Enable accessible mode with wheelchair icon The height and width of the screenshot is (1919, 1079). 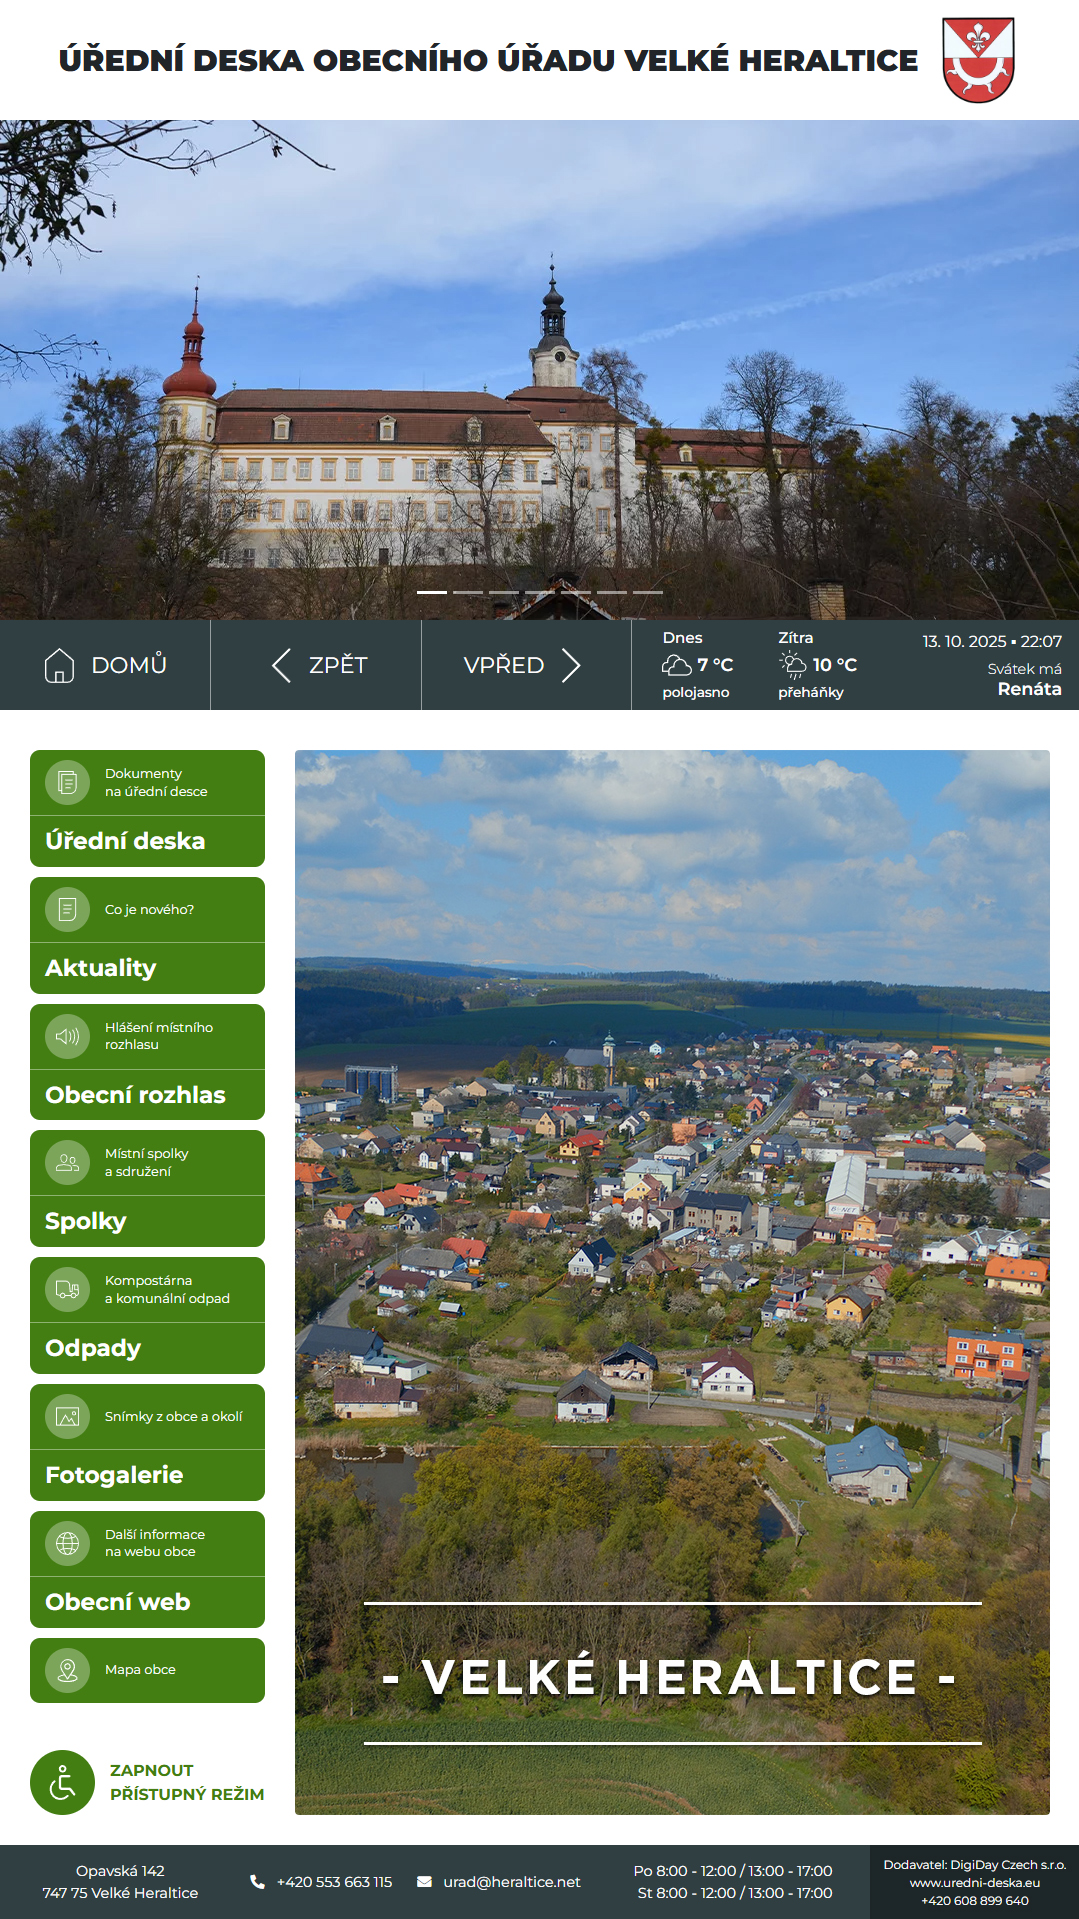[62, 1782]
